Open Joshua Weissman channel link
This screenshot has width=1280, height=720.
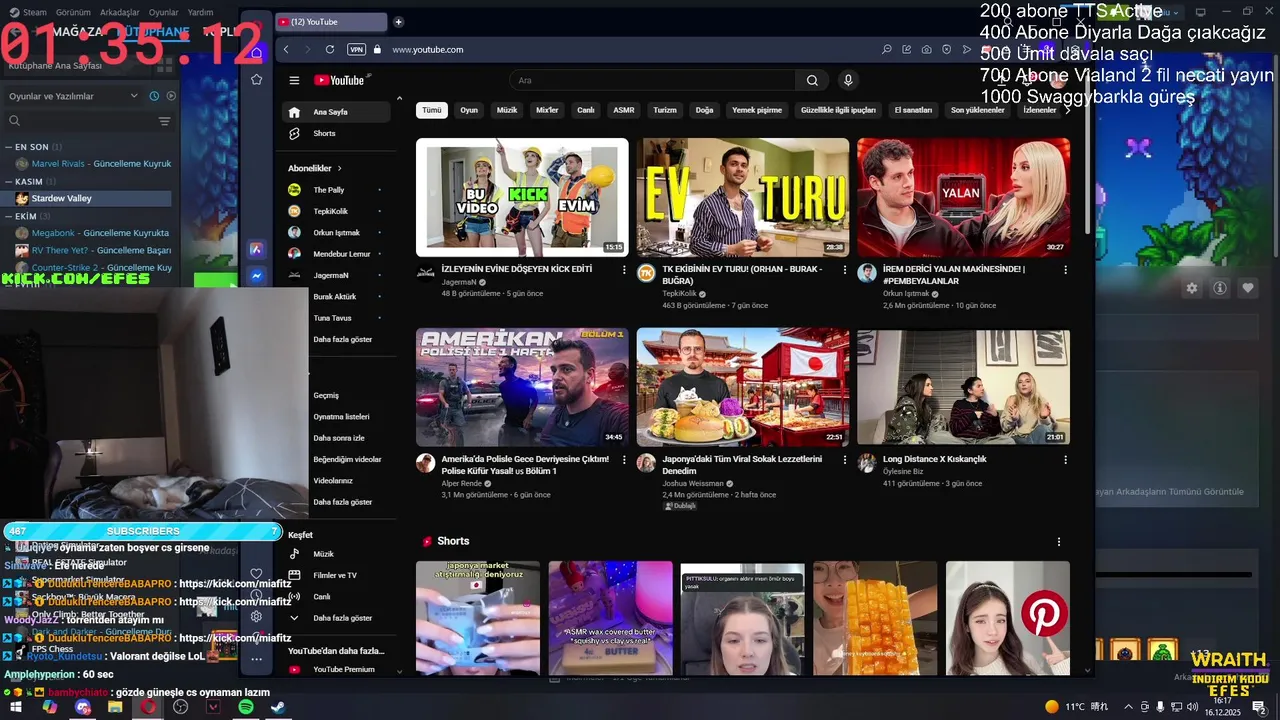click(694, 483)
